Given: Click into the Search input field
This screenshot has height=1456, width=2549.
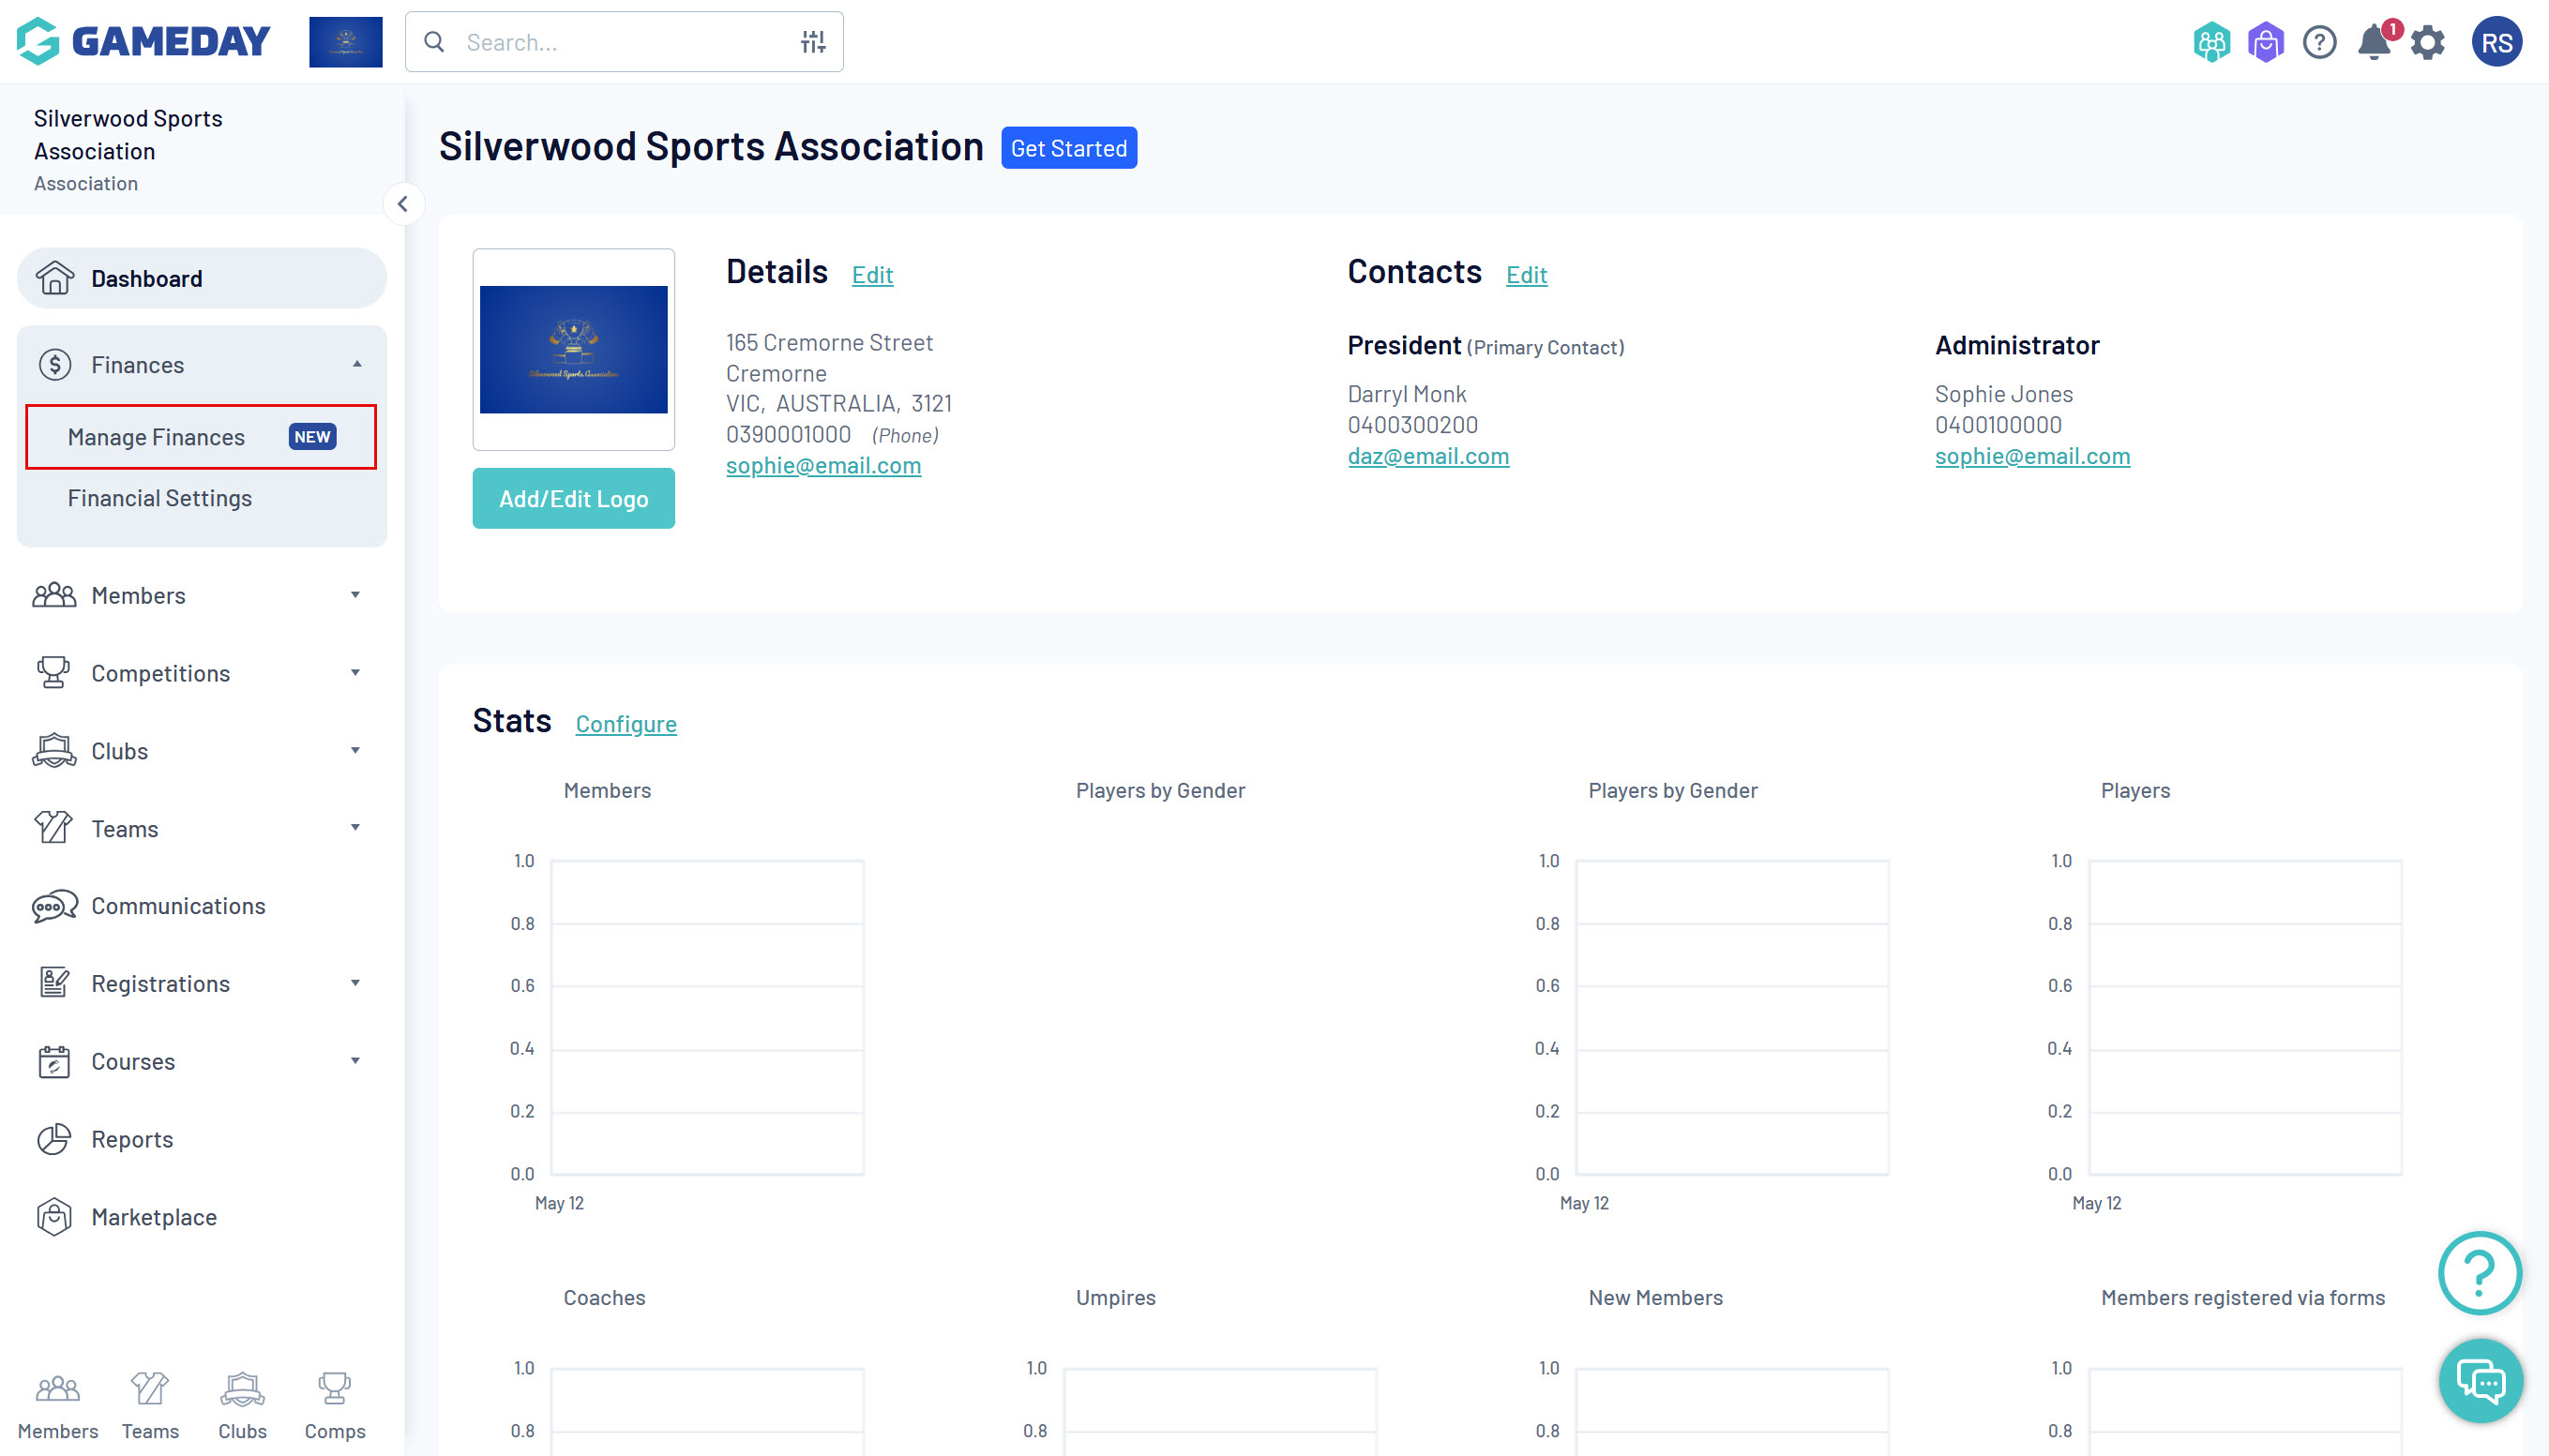Looking at the screenshot, I should click(x=620, y=42).
